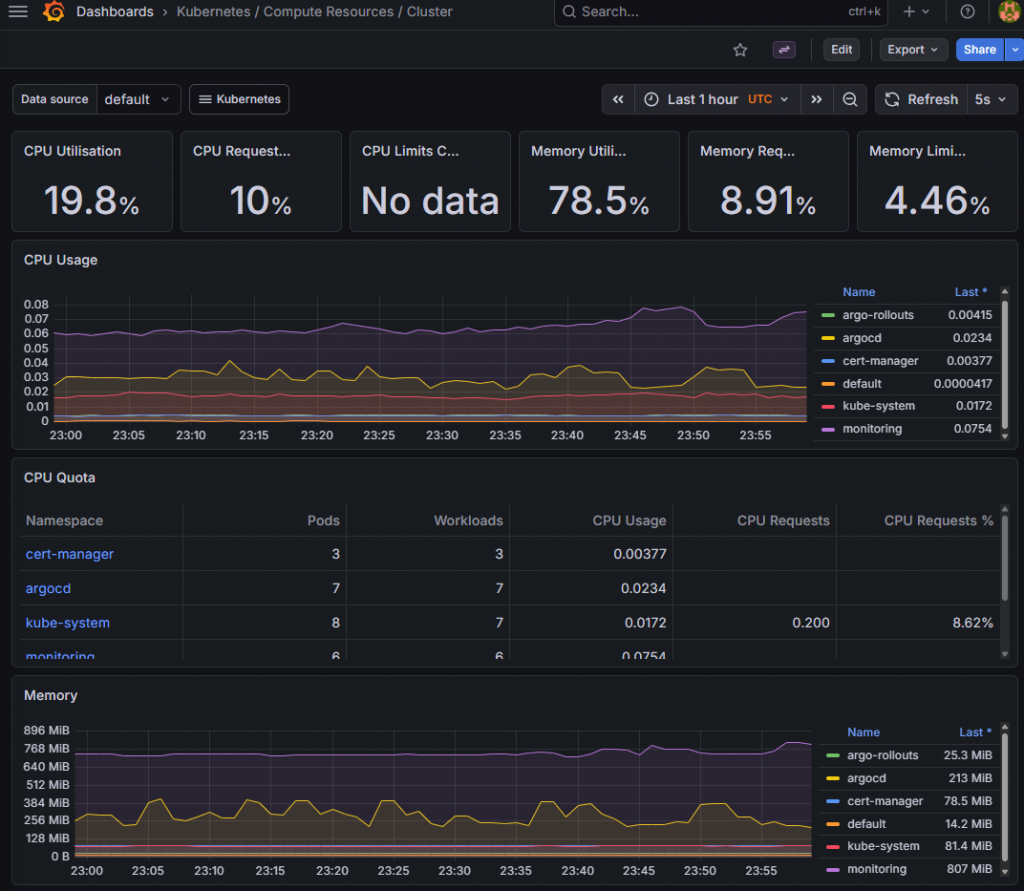
Task: Open the hamburger navigation menu
Action: tap(18, 12)
